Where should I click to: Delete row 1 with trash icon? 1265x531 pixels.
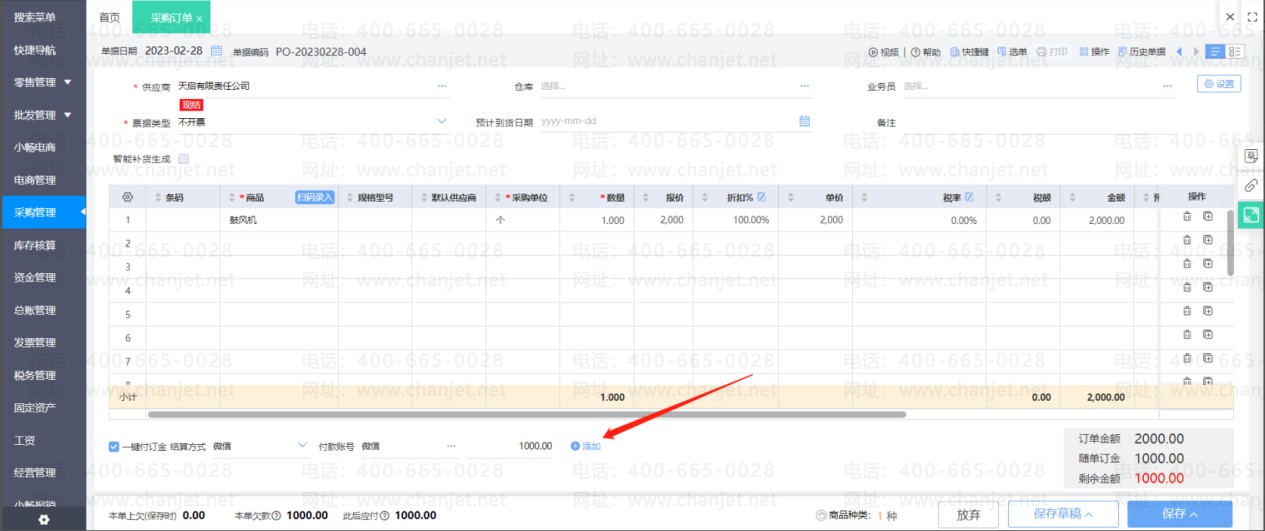click(x=1187, y=216)
